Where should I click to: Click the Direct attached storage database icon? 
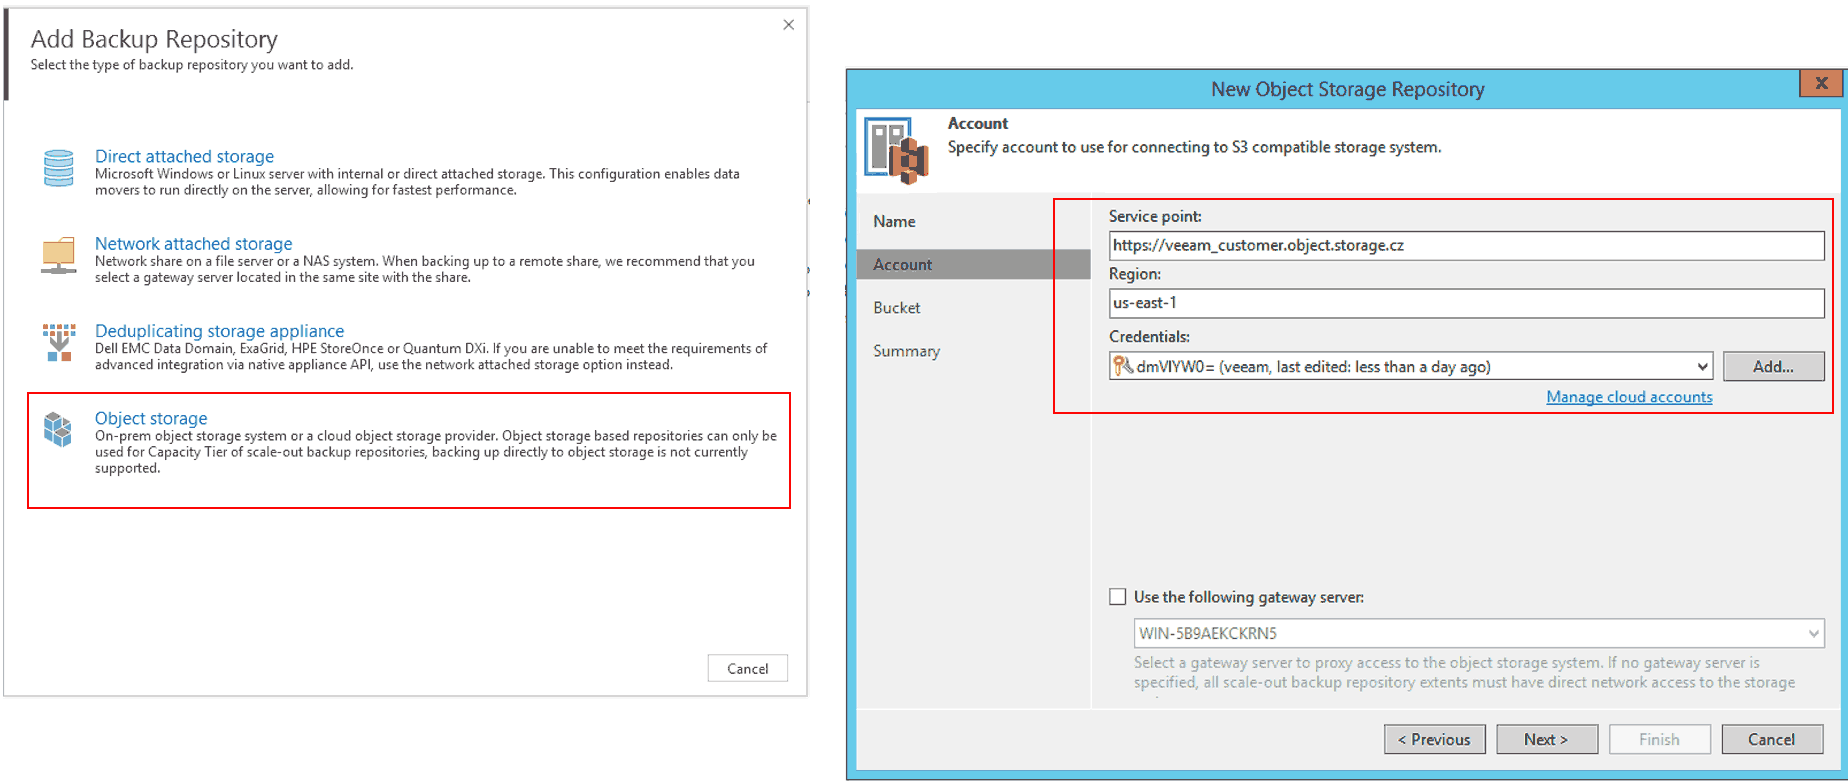click(59, 168)
